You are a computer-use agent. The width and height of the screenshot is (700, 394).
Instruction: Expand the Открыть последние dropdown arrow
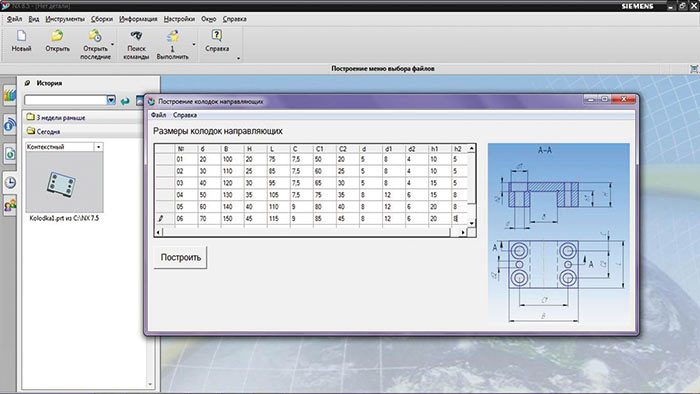pos(112,44)
